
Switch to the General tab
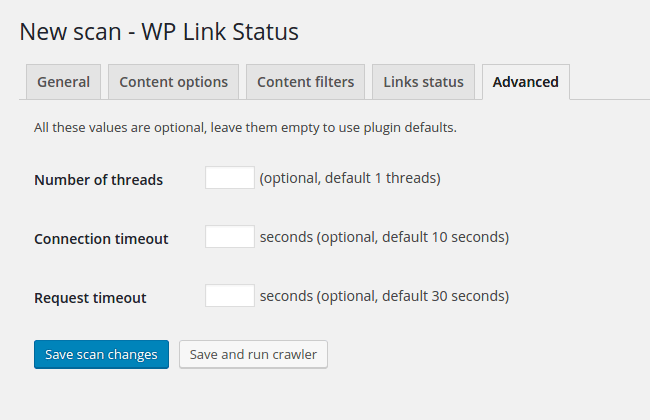pos(63,82)
